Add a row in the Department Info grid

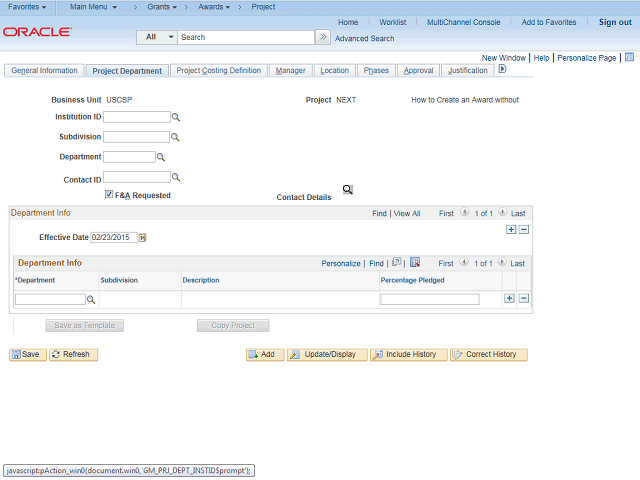pos(509,298)
